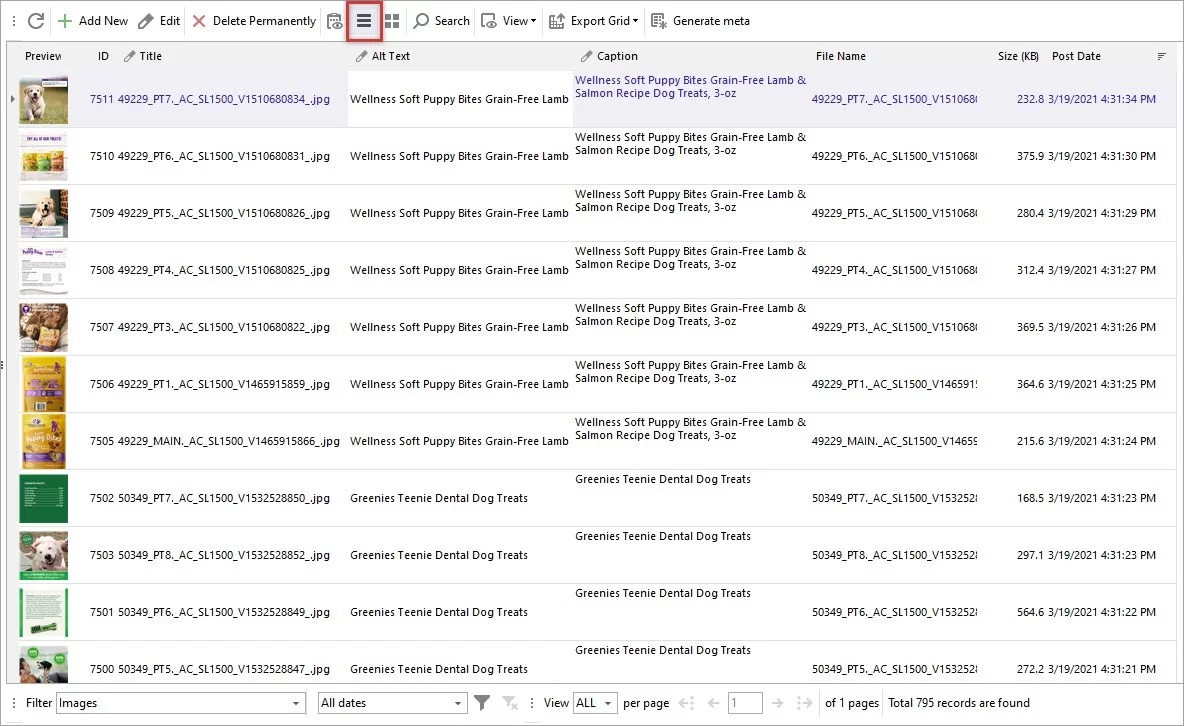Image resolution: width=1184 pixels, height=726 pixels.
Task: Click the page number input field
Action: pyautogui.click(x=745, y=703)
